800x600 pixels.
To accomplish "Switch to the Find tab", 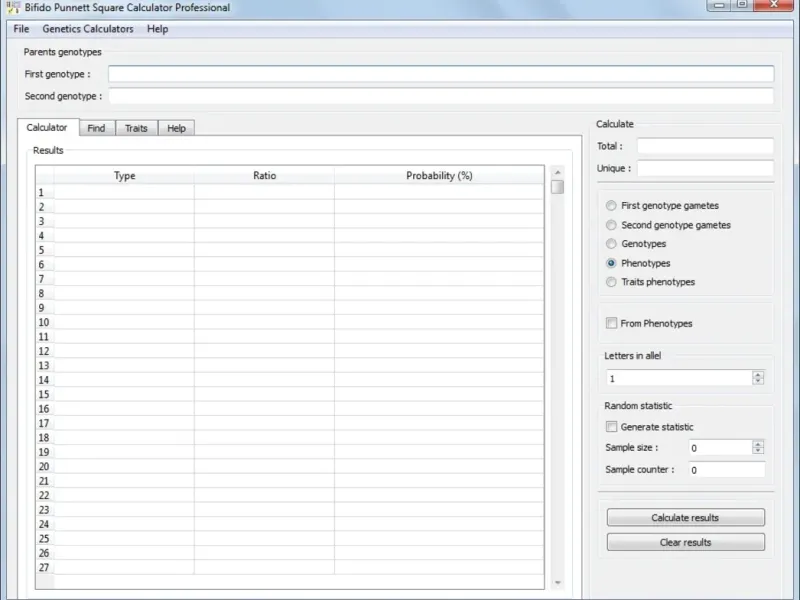I will 96,128.
